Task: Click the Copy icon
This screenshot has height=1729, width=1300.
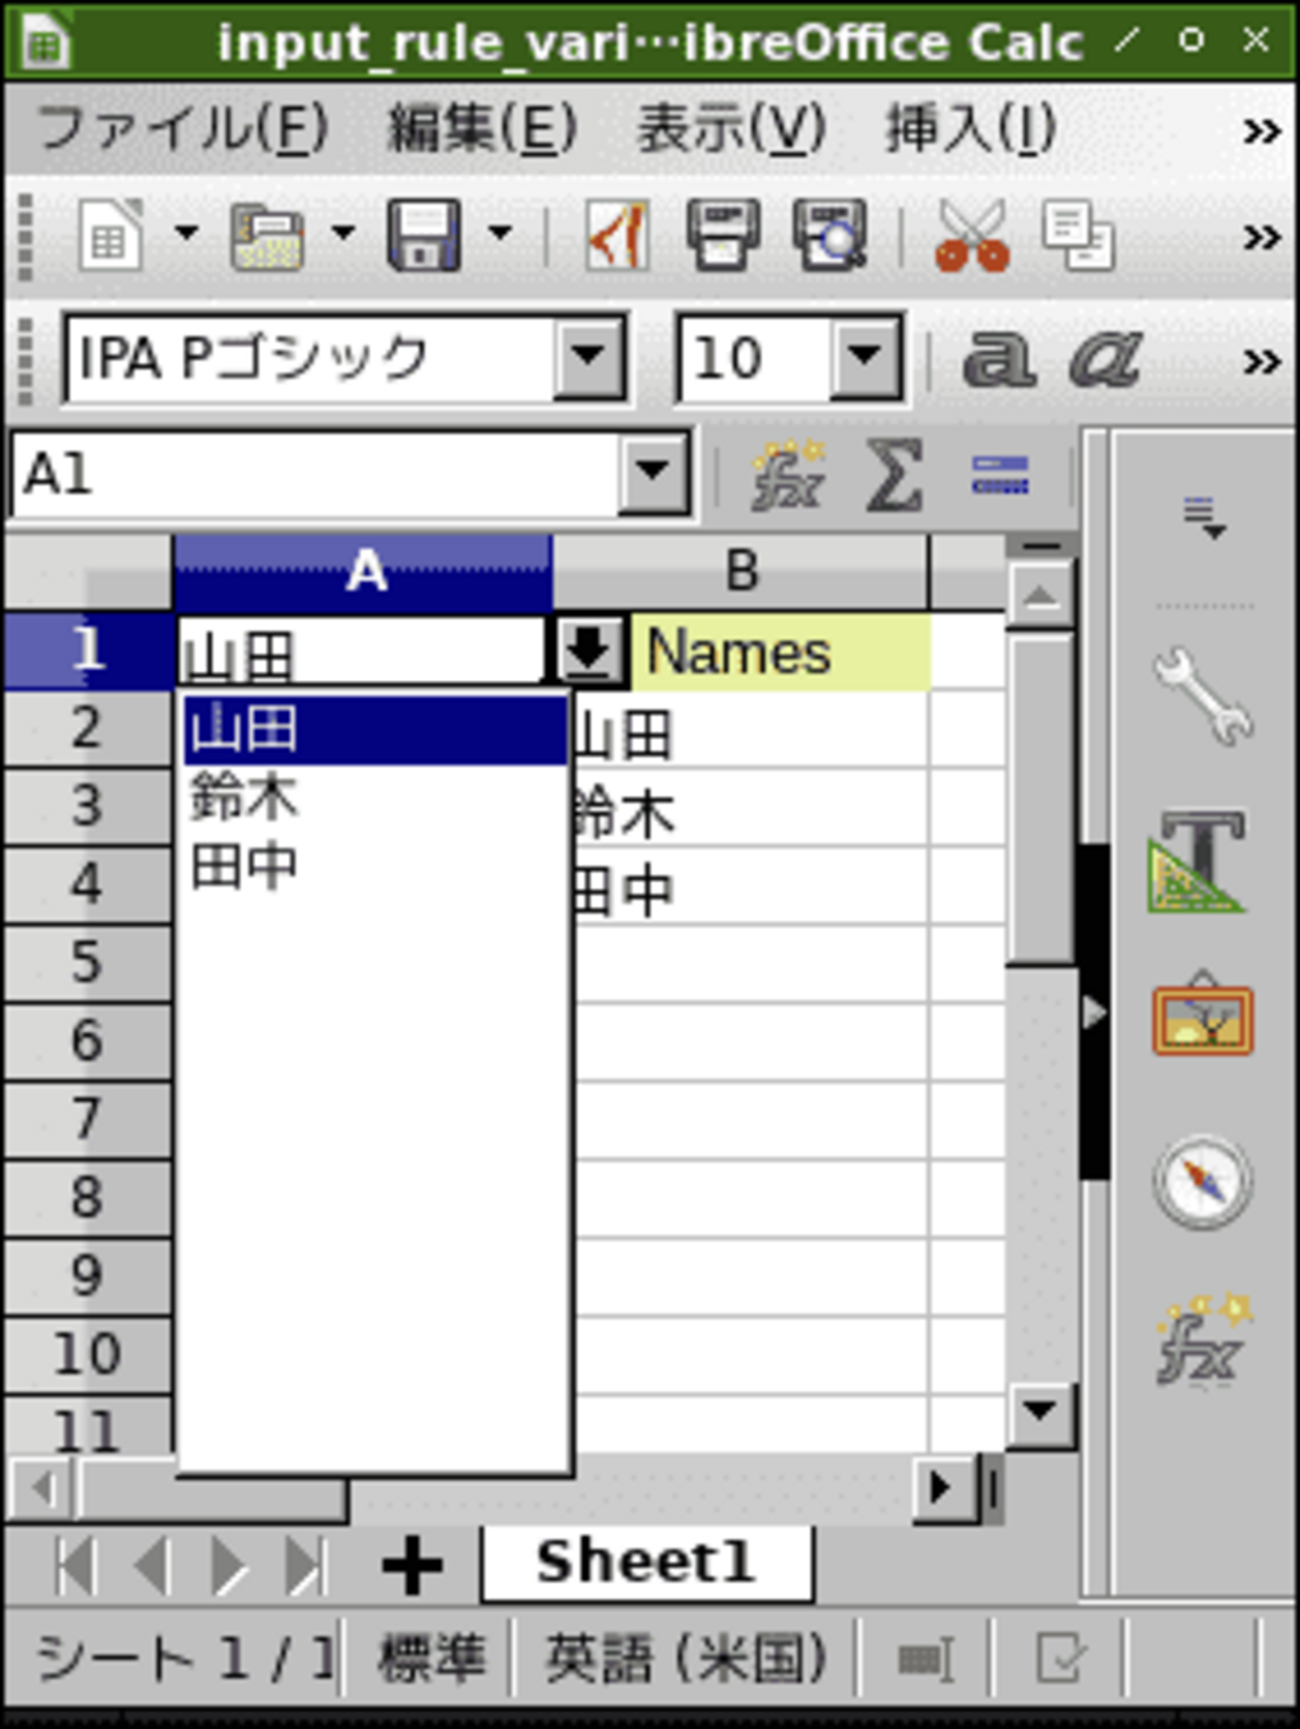Action: (x=1078, y=235)
